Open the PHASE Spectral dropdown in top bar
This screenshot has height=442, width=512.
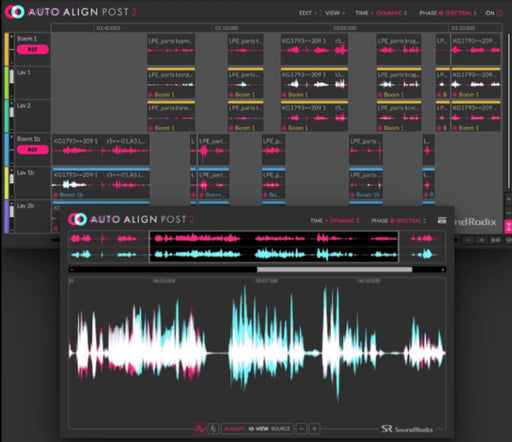[448, 13]
